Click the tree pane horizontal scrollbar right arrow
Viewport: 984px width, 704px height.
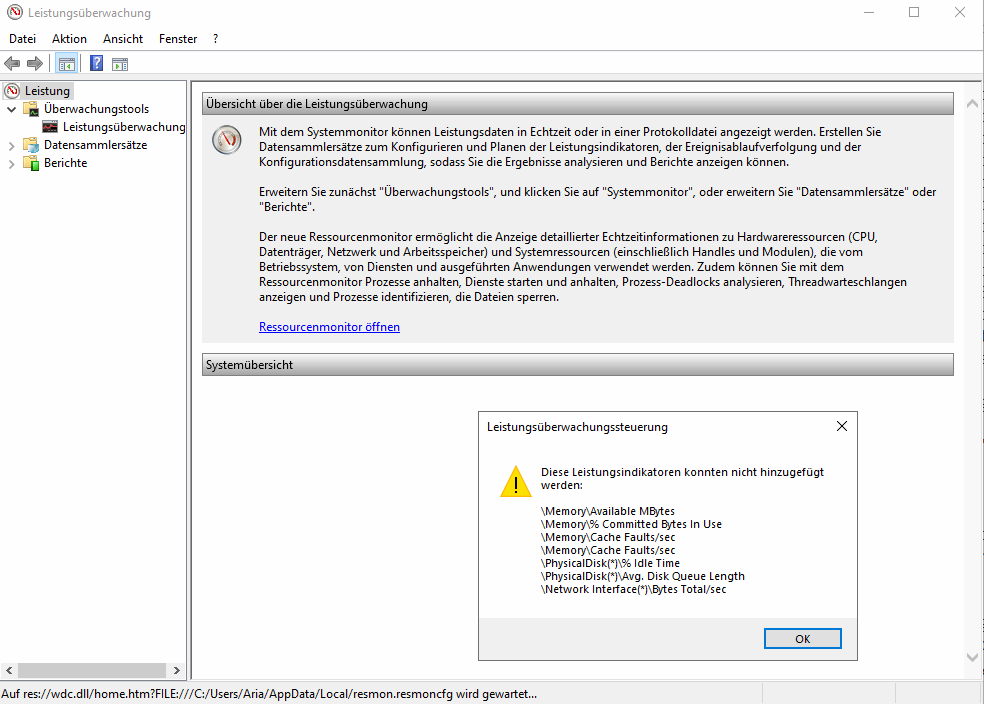177,671
